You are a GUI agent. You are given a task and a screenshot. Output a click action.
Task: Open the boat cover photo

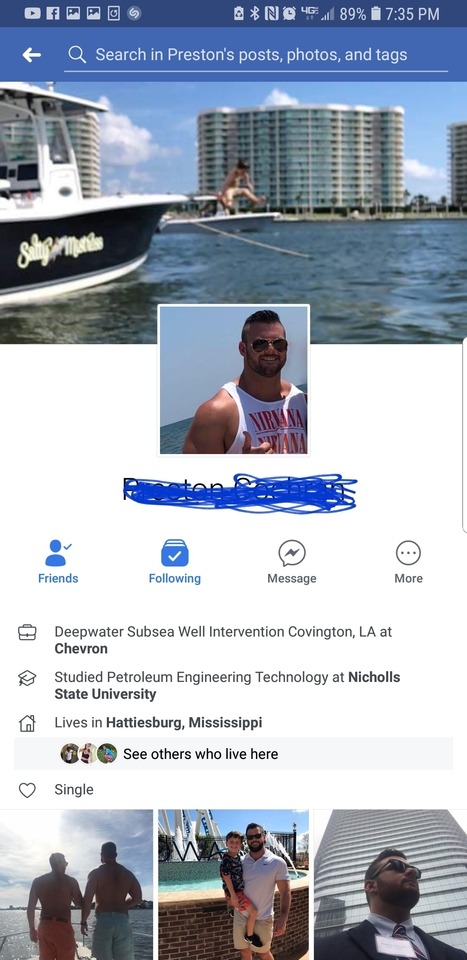coord(233,212)
